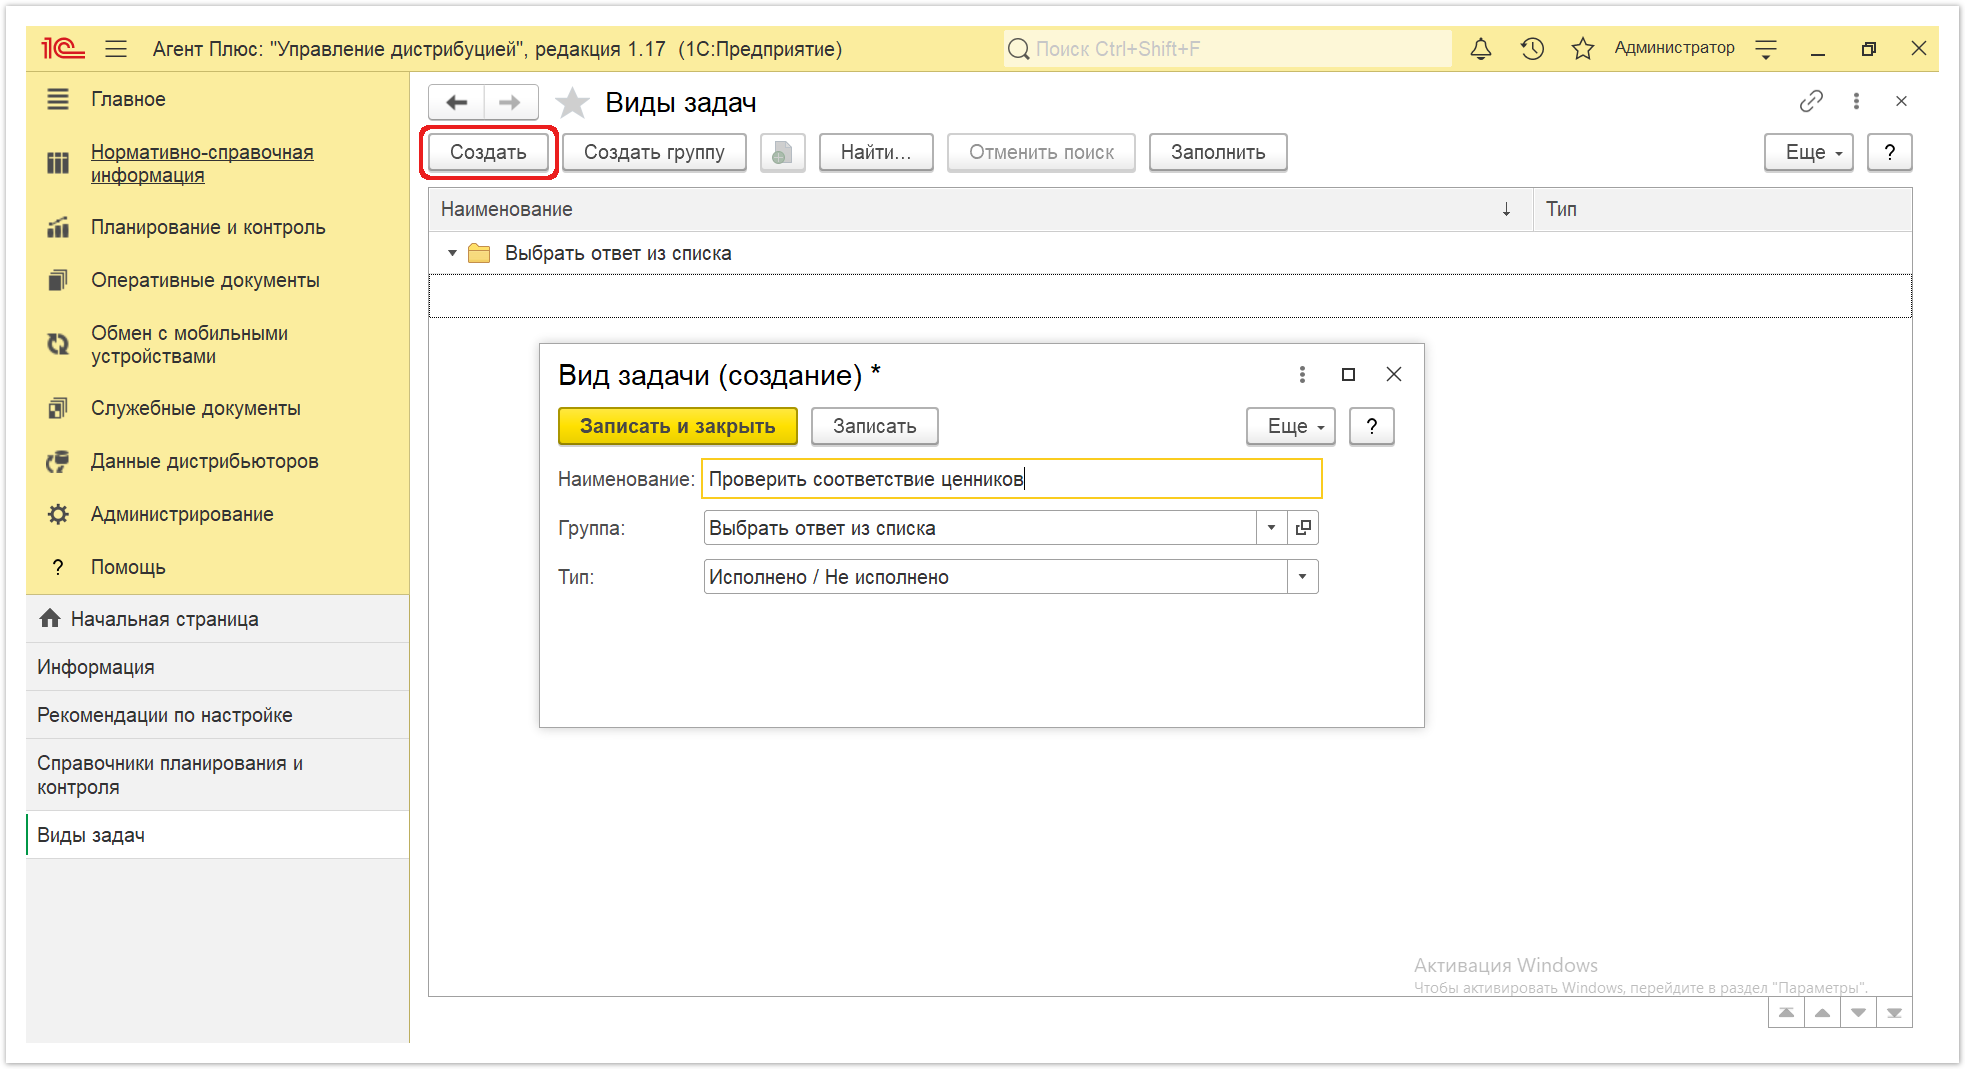Open help for Виды задач list

[1889, 152]
